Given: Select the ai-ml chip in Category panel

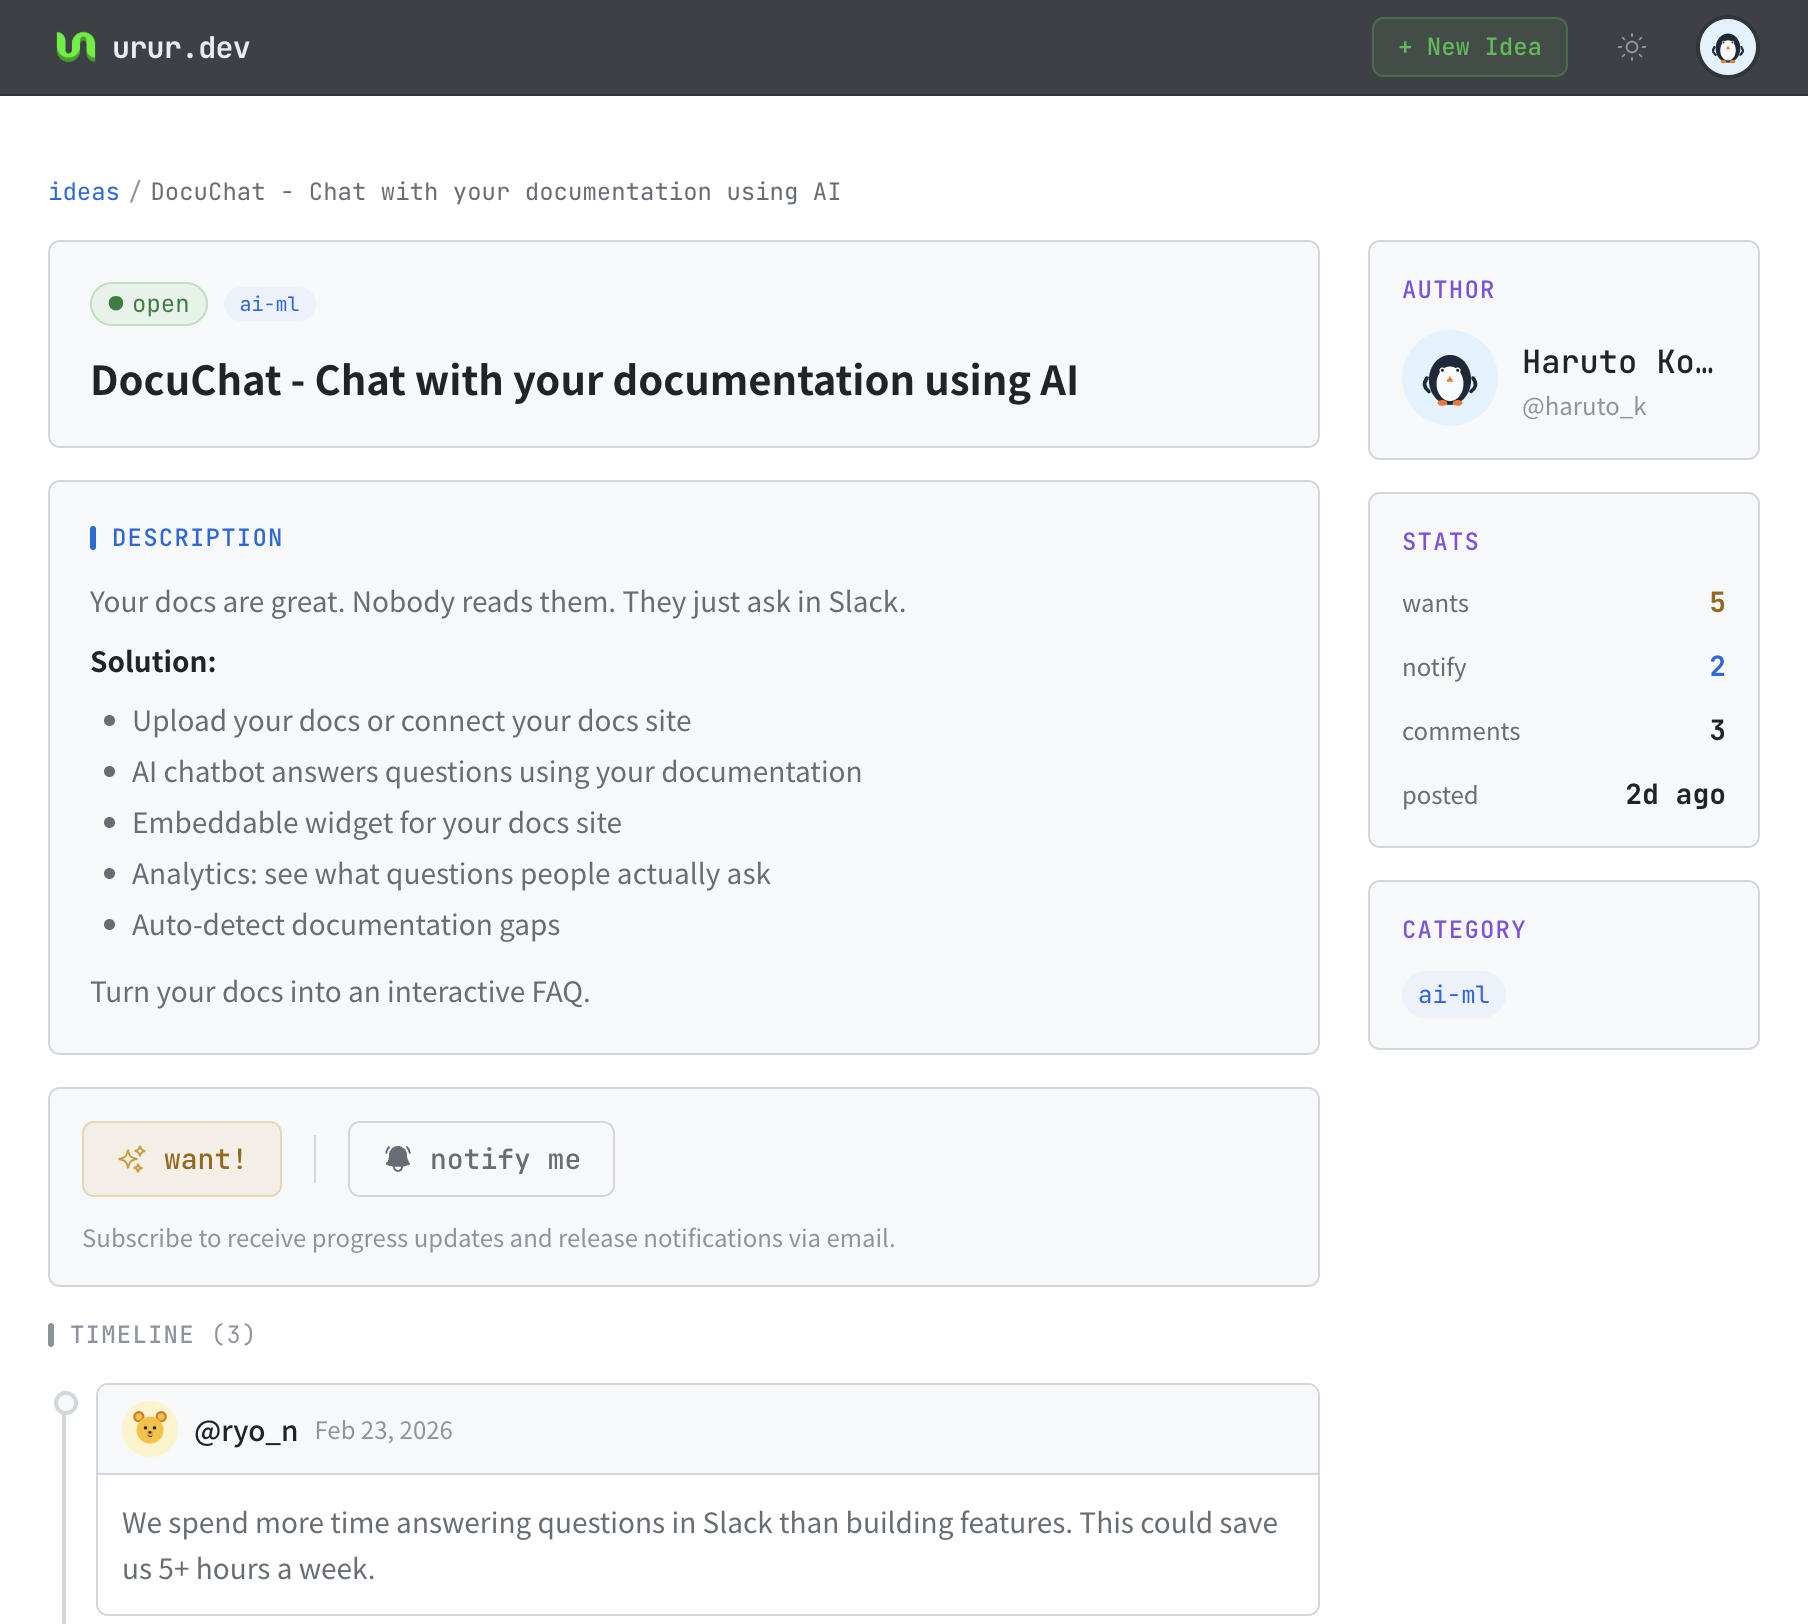Looking at the screenshot, I should (1452, 994).
